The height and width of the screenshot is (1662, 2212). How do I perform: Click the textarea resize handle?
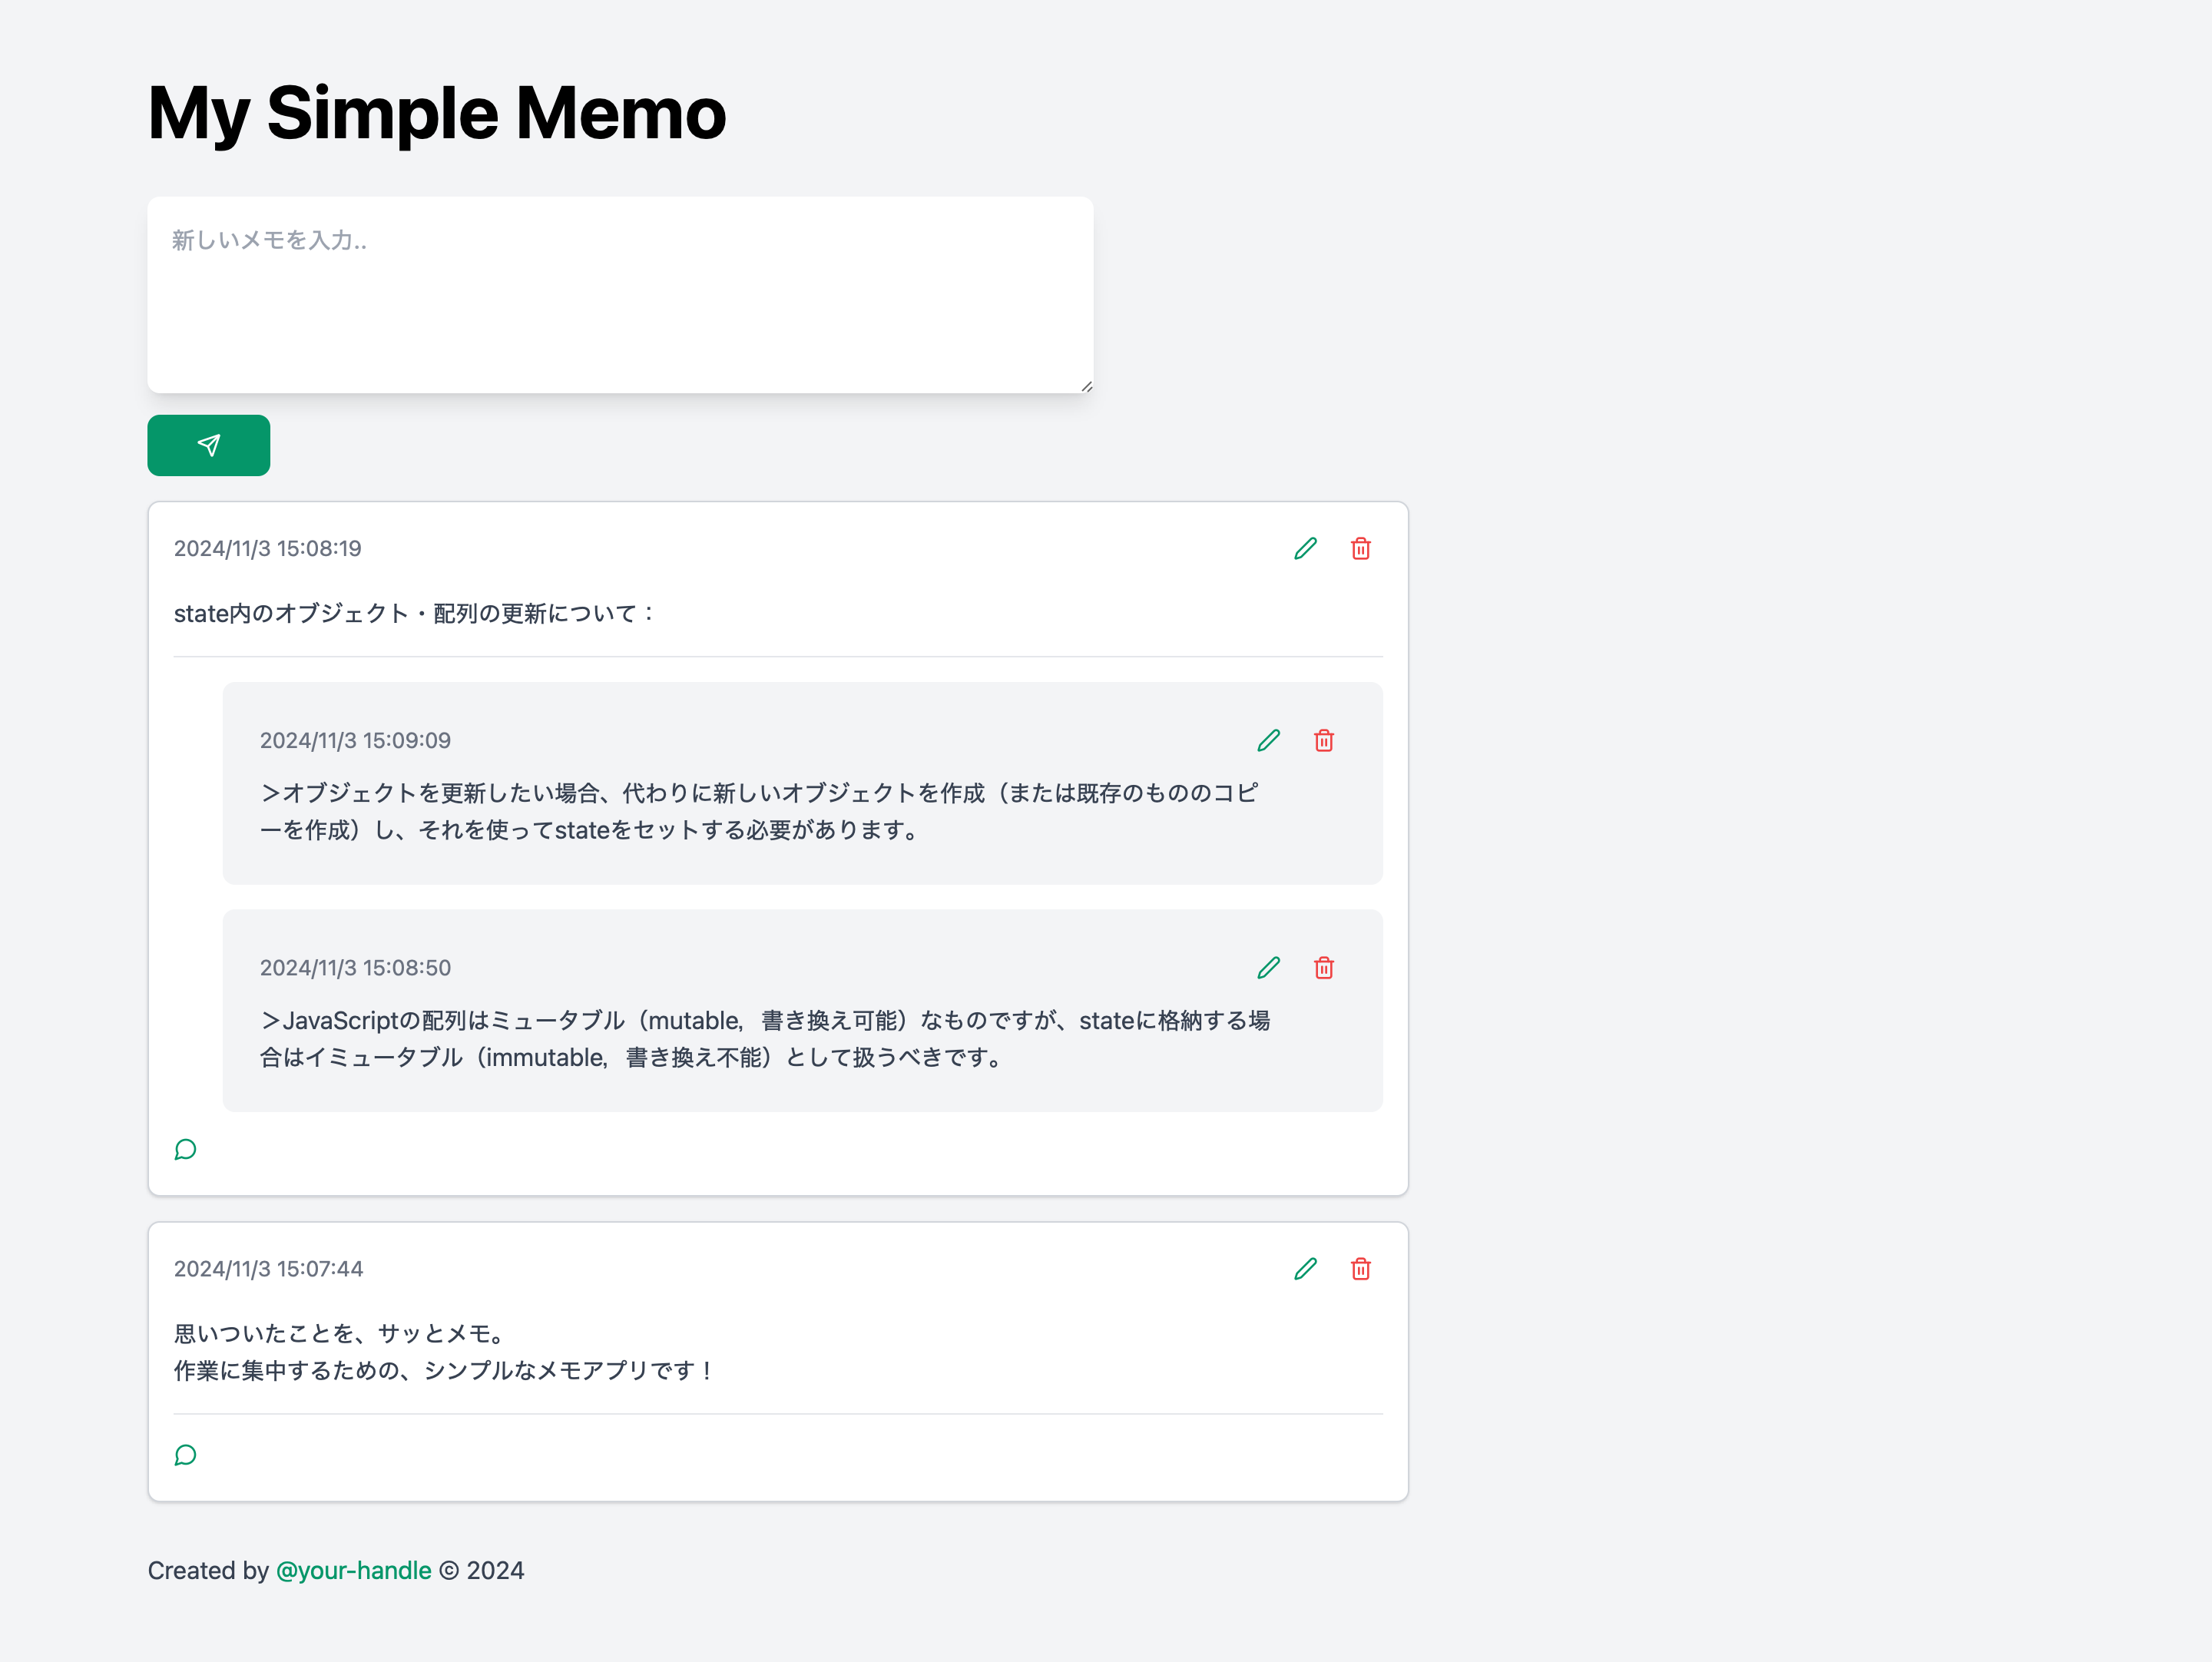click(x=1085, y=385)
